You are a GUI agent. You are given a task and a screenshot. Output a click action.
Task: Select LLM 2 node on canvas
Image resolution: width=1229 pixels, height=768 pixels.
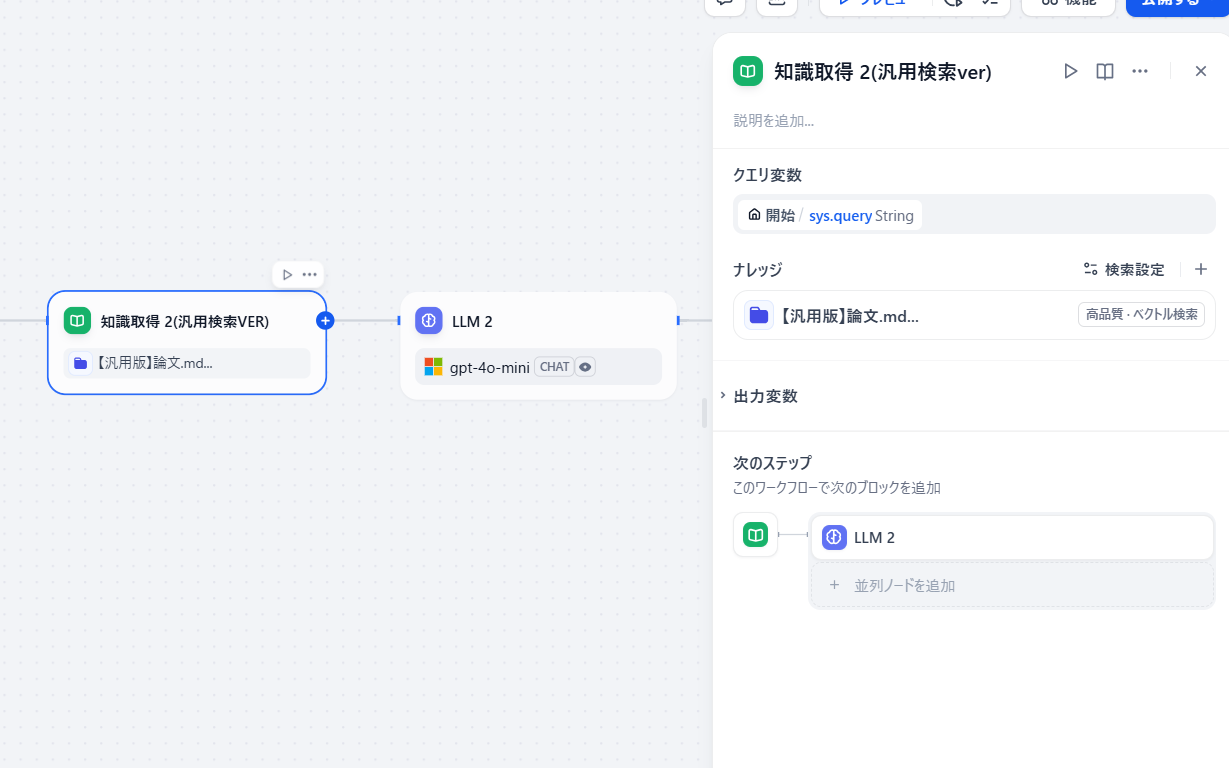(539, 345)
